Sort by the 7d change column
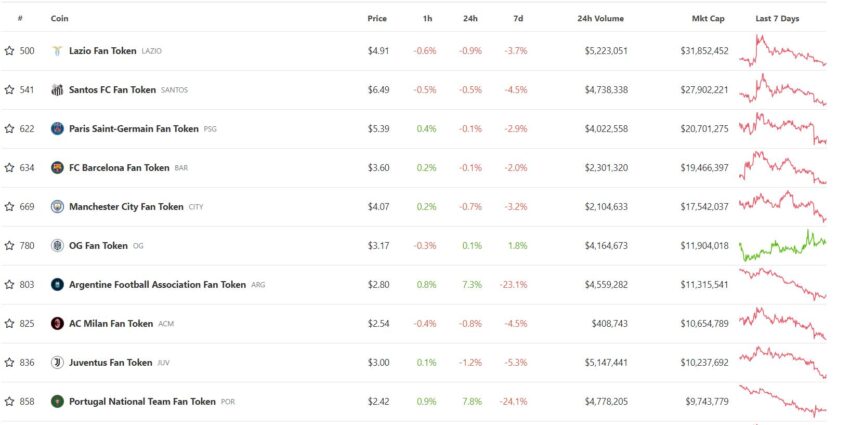The width and height of the screenshot is (850, 425). coord(518,18)
